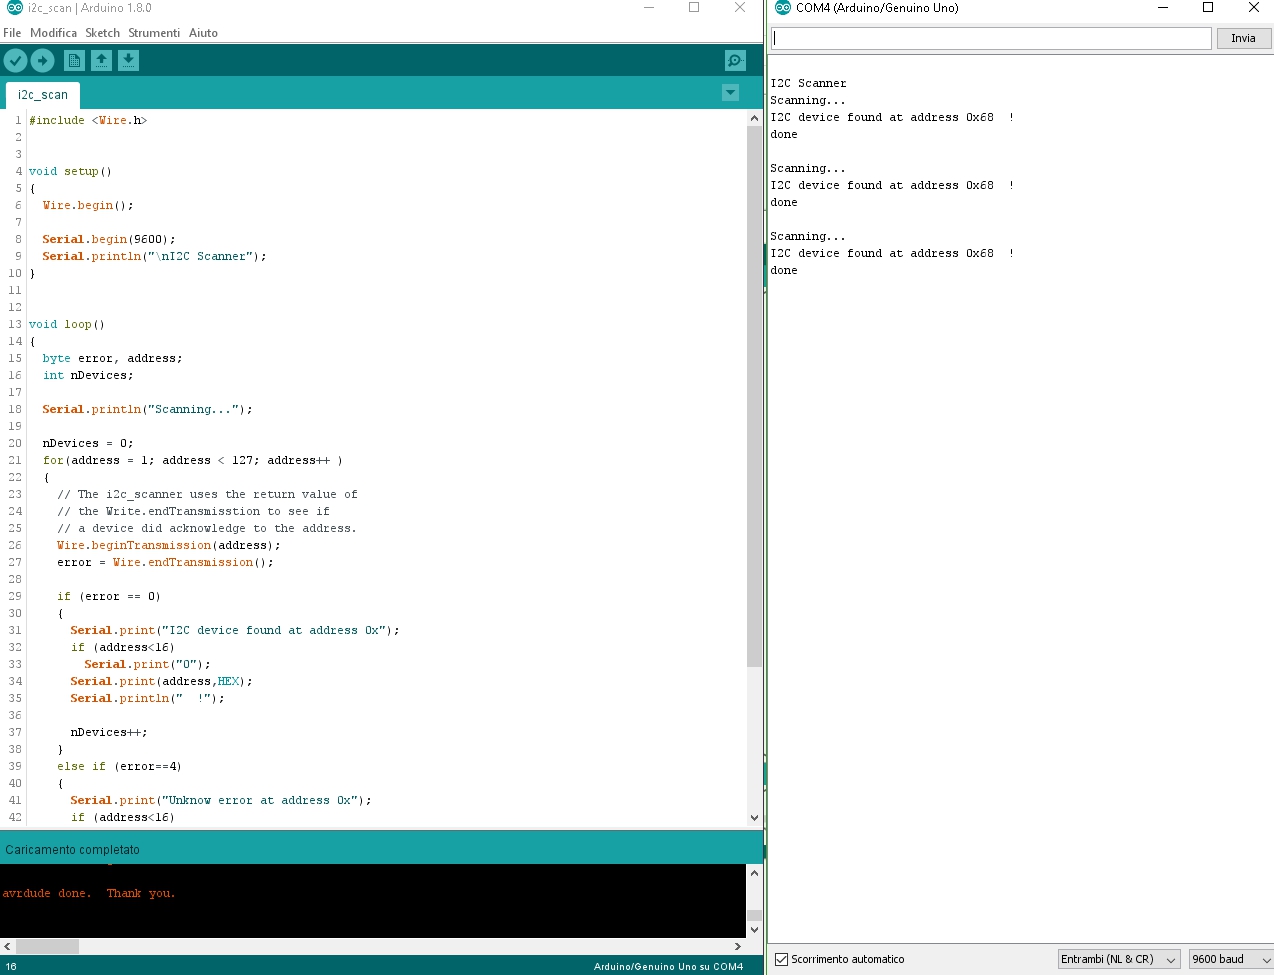Click 'byte error, address;' code line

click(x=112, y=358)
